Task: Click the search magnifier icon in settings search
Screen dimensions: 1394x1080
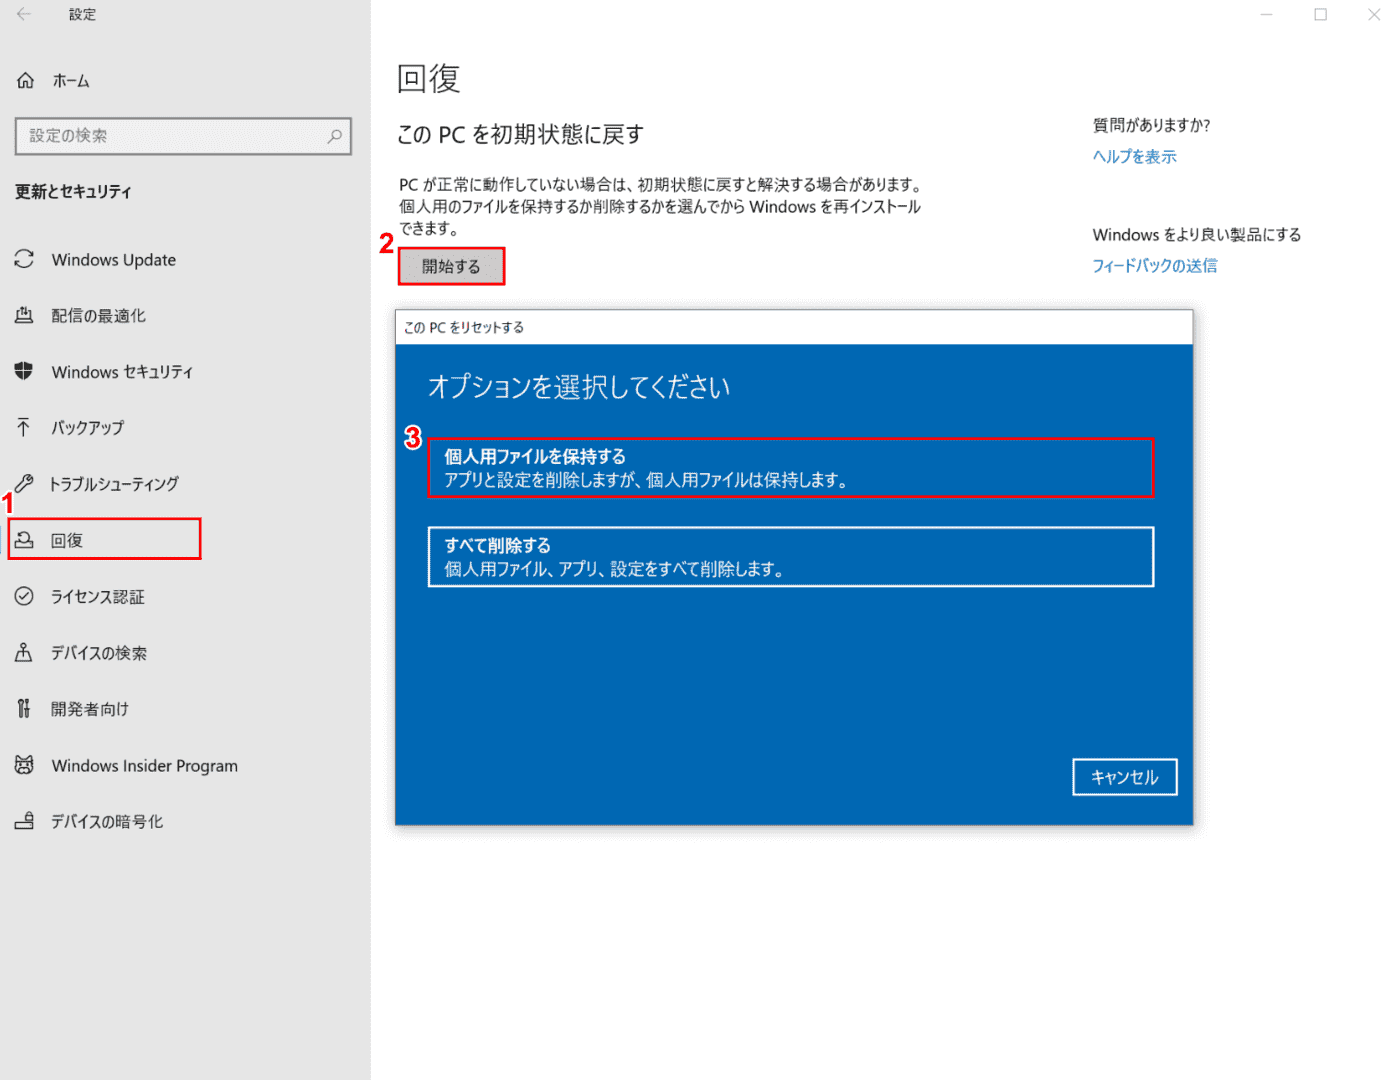Action: (x=335, y=136)
